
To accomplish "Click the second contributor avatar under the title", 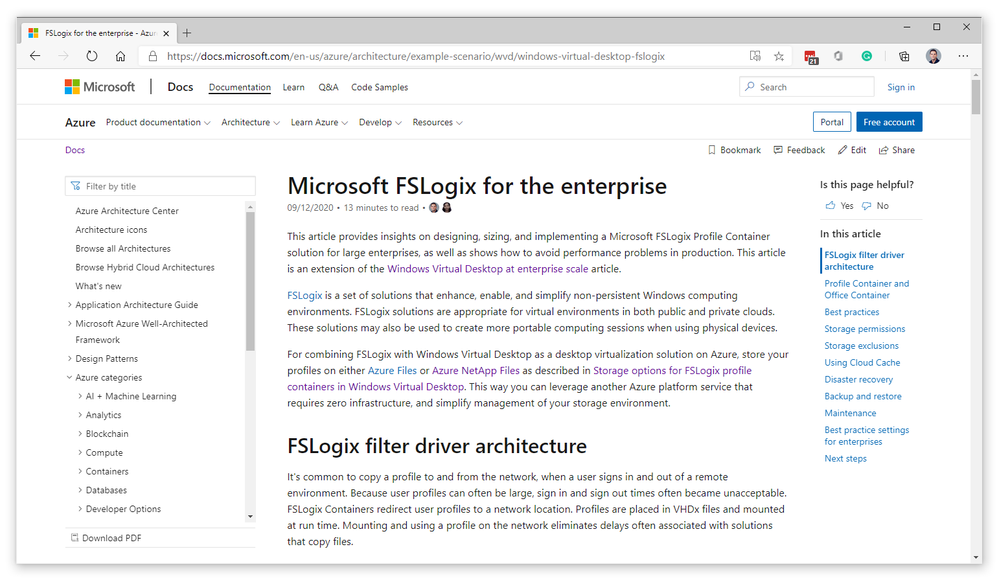I will (447, 208).
